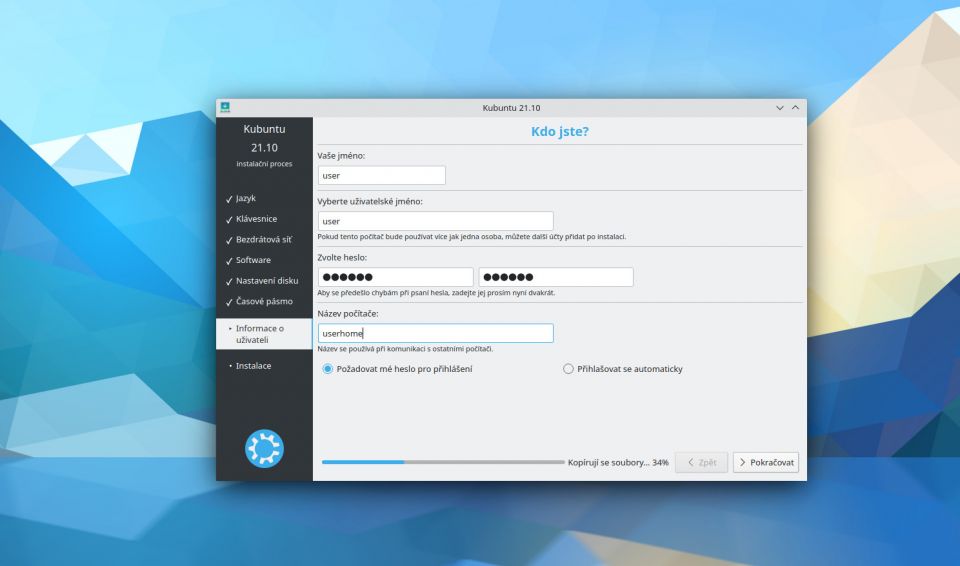The height and width of the screenshot is (566, 960).
Task: Select 'Požadovat mé heslo pro přihlášení' option
Action: click(x=397, y=369)
